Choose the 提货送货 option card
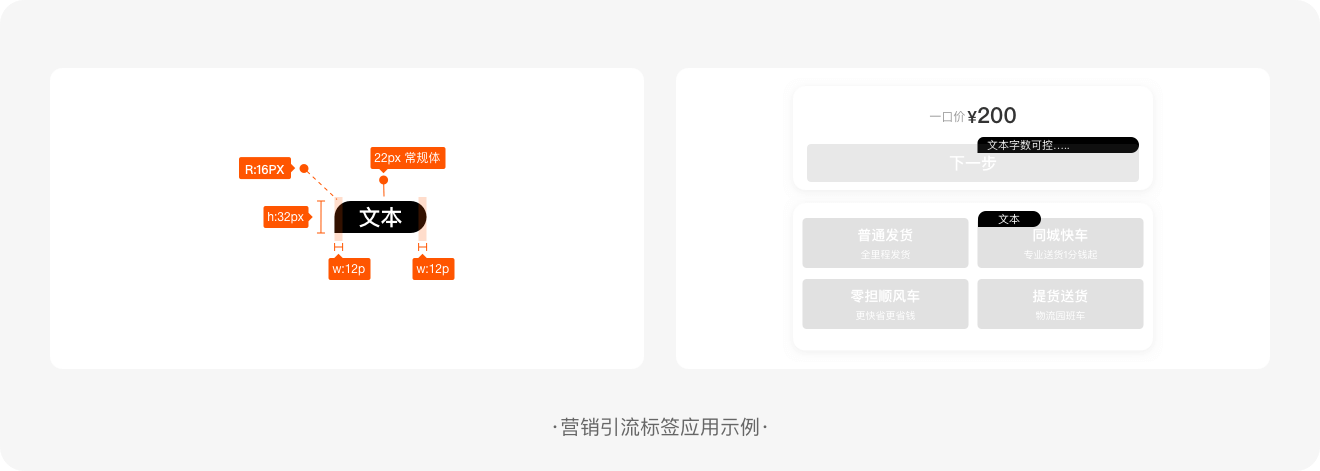Screen dimensions: 1320x471 tap(1060, 304)
